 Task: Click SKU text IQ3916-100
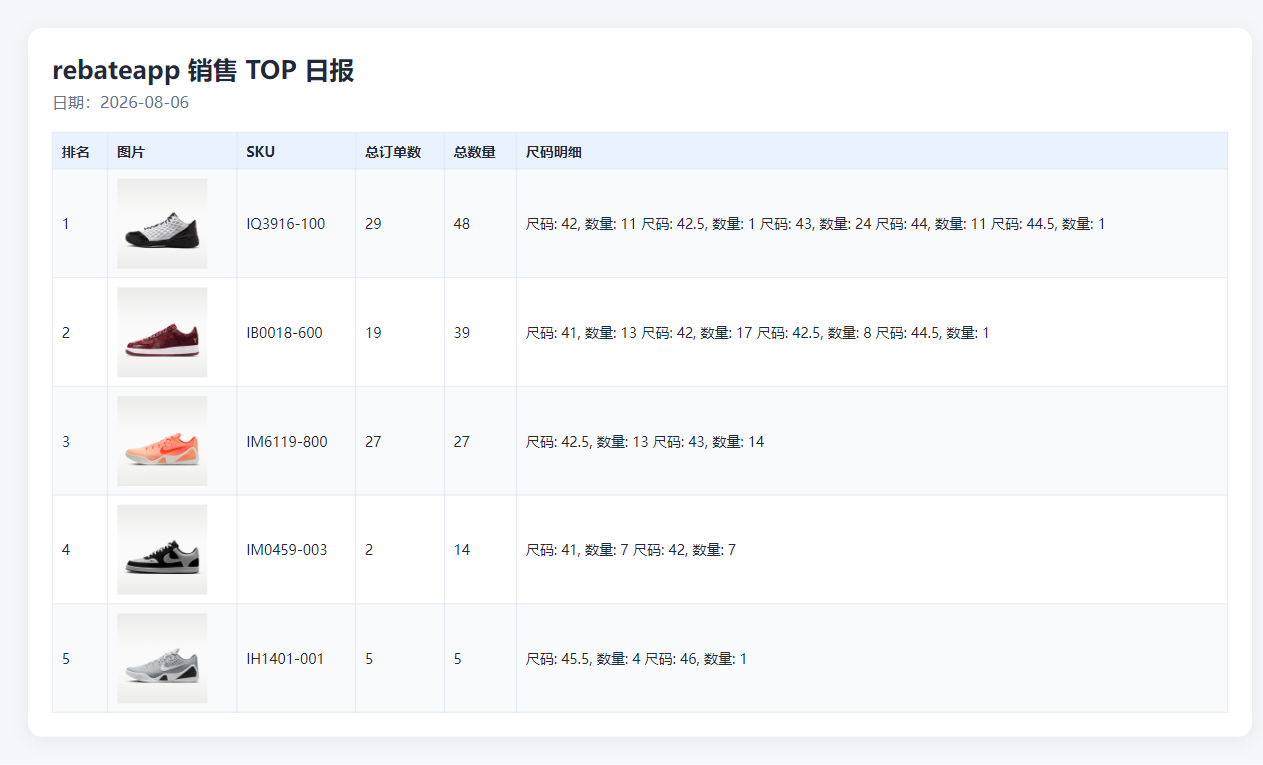tap(286, 224)
